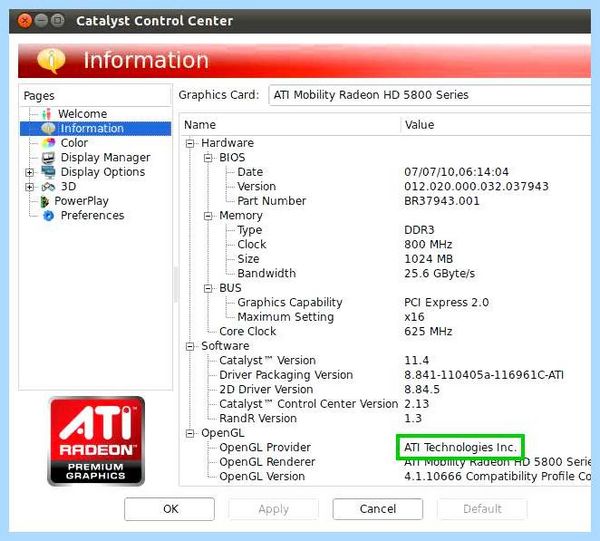
Task: Open Display Manager page
Action: (105, 157)
